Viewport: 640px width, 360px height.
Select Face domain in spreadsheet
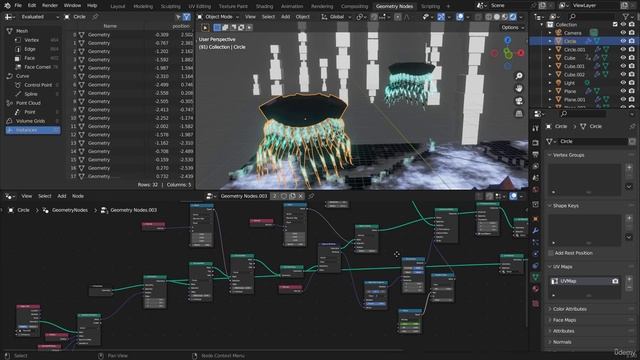(x=29, y=58)
